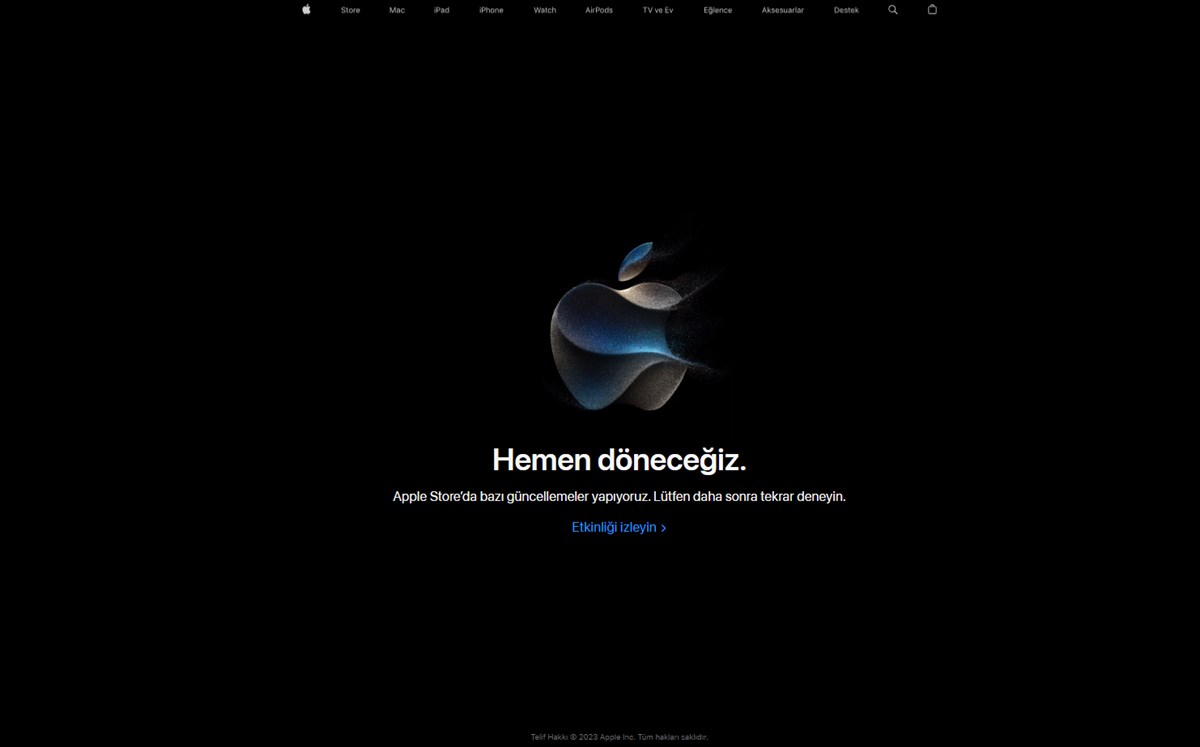The width and height of the screenshot is (1200, 747).
Task: Click the Hemen döneceğiz heading
Action: click(619, 460)
